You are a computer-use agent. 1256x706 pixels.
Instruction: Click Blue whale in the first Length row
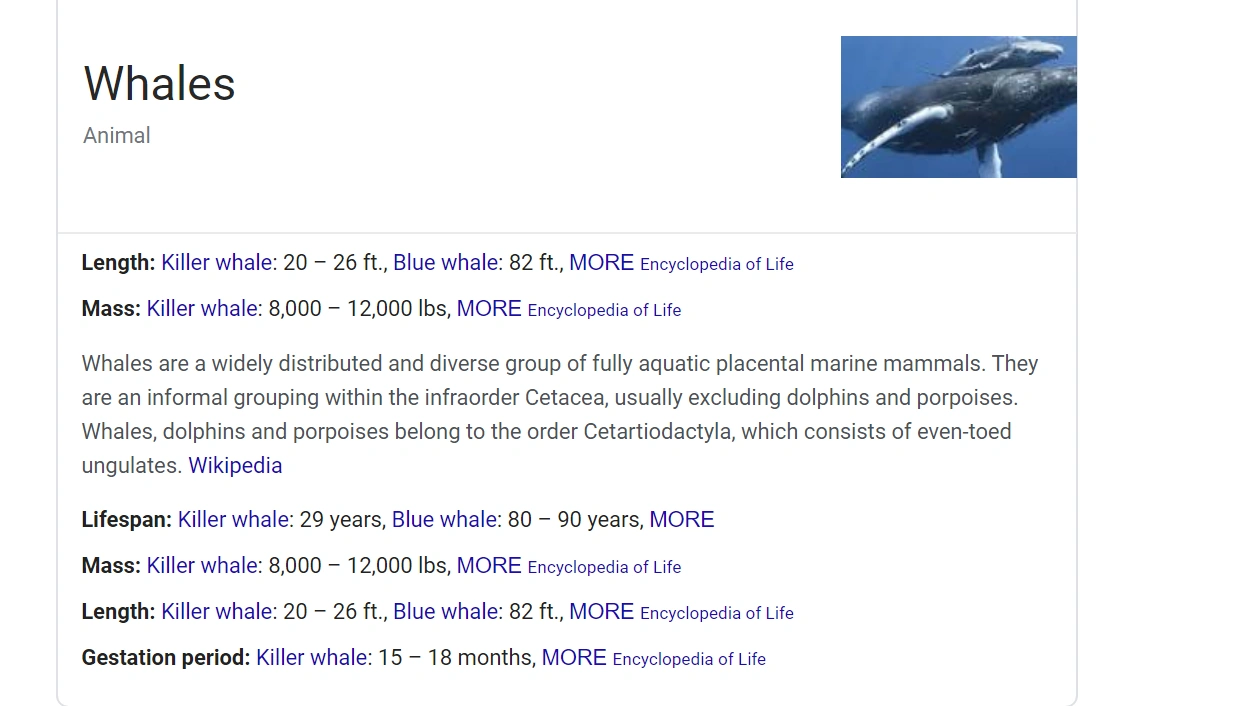pos(445,263)
